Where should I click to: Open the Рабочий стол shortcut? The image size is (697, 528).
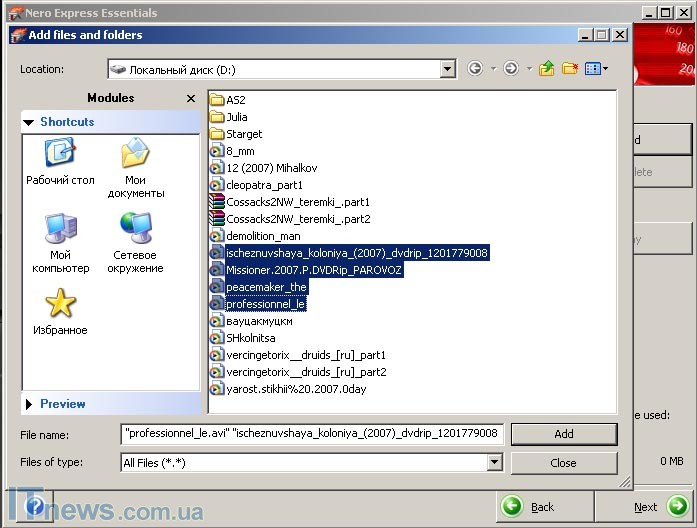click(60, 162)
